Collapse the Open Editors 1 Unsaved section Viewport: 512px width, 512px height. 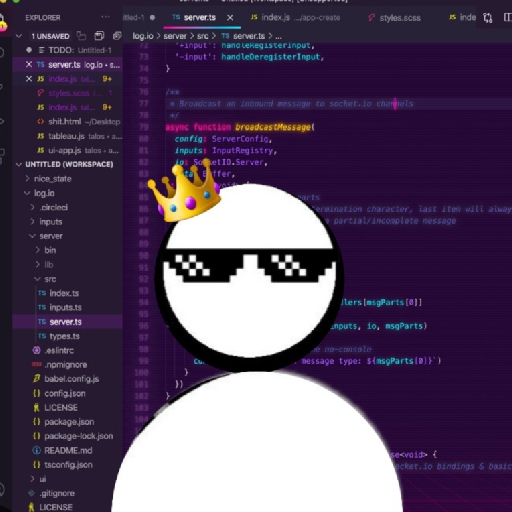tap(19, 36)
